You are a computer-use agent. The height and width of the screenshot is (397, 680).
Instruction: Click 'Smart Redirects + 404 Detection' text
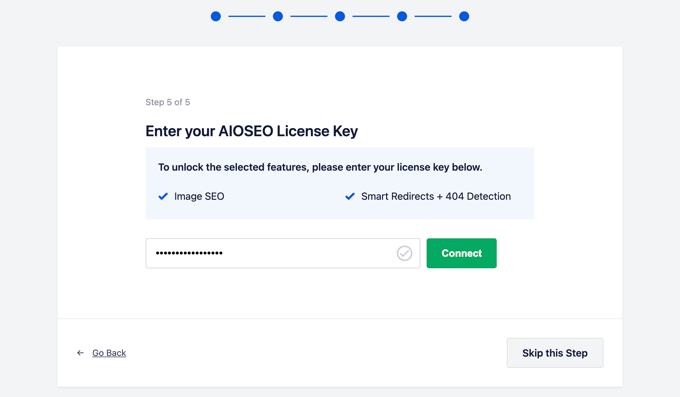tap(436, 196)
